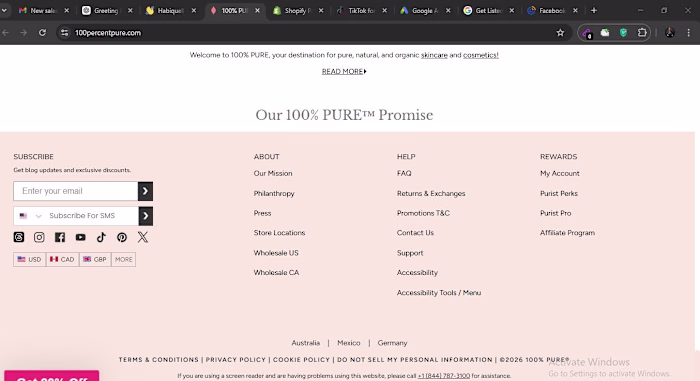This screenshot has width=700, height=381.
Task: Focus the Enter your email field
Action: (75, 191)
